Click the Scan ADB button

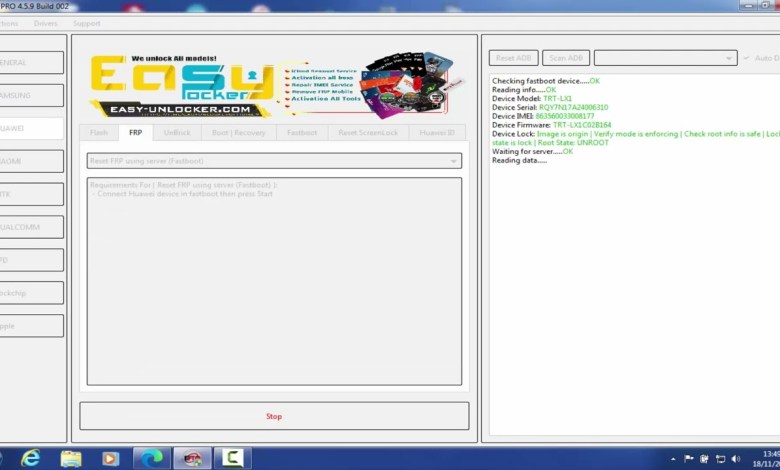pos(566,58)
